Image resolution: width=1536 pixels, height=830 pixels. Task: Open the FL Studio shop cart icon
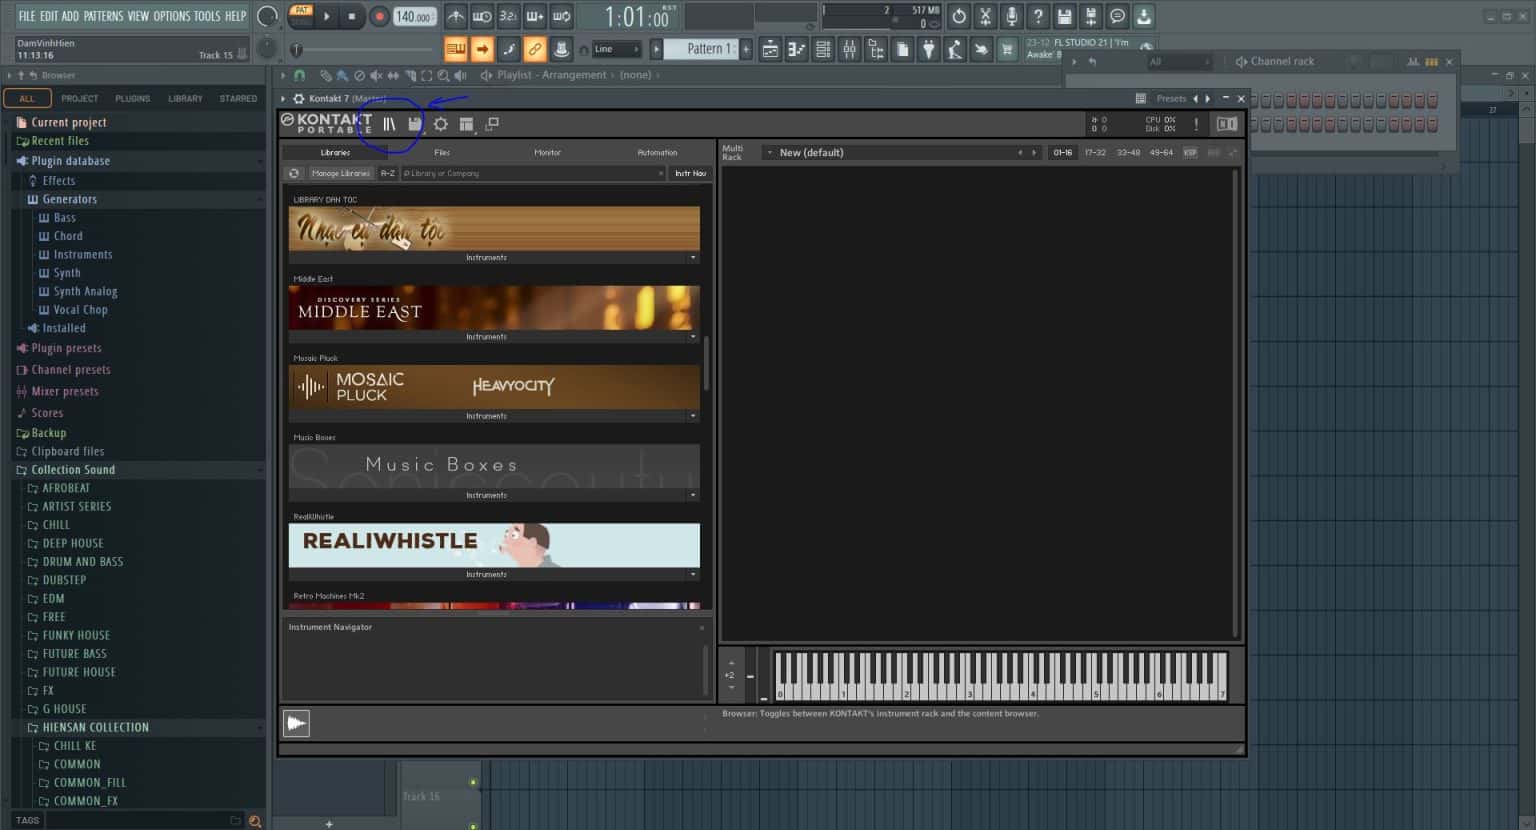(x=1007, y=49)
